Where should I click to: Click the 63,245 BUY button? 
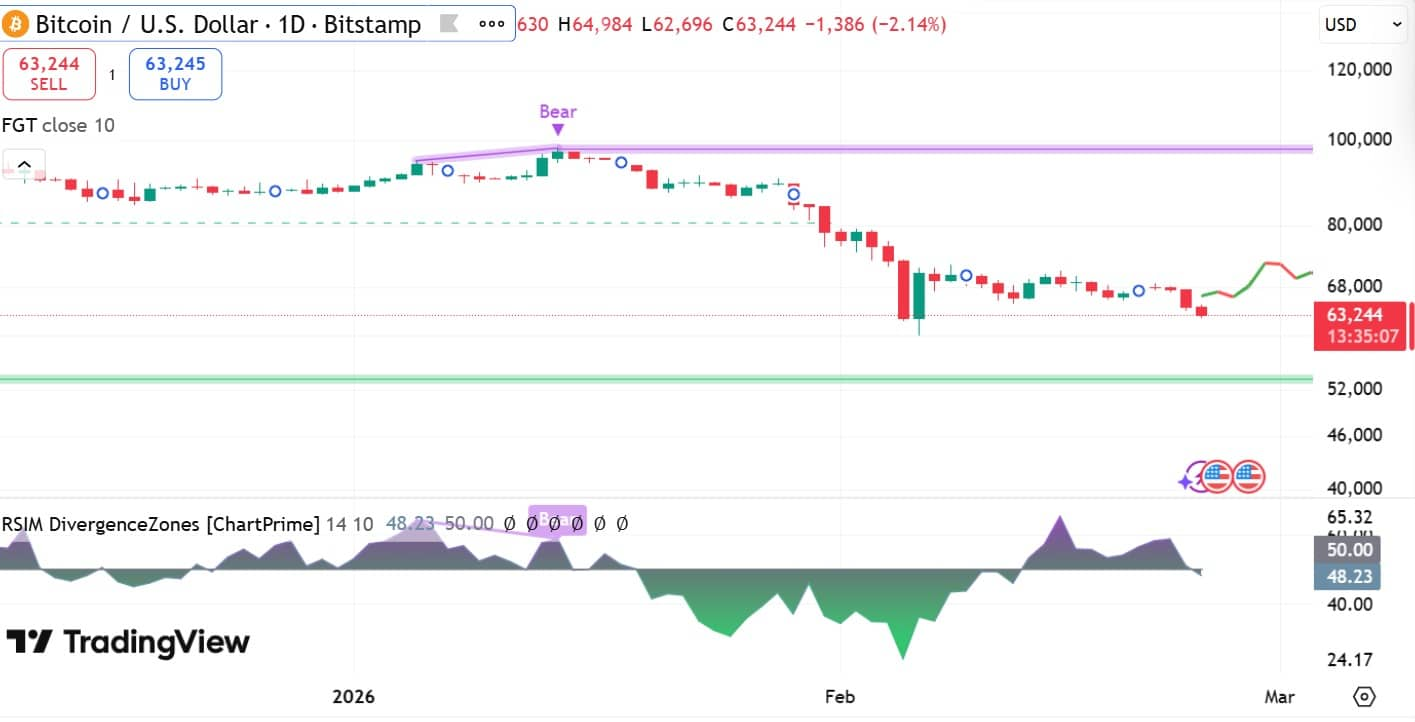pos(175,74)
